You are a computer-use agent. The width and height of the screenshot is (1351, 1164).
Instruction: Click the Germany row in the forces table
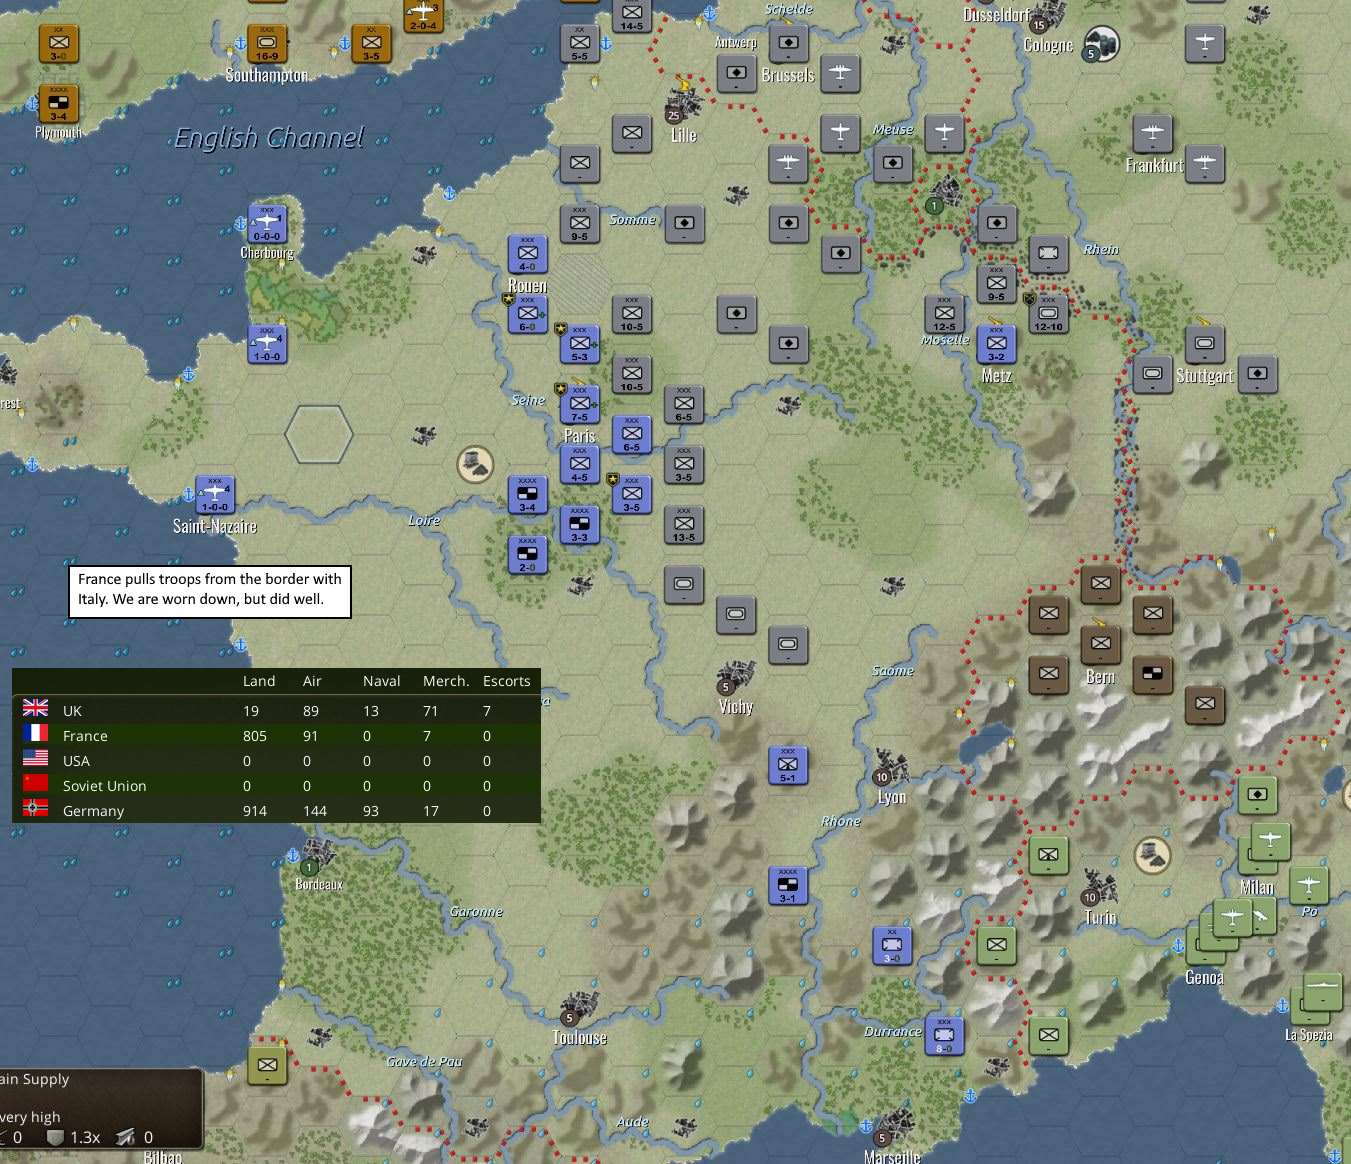(x=276, y=810)
